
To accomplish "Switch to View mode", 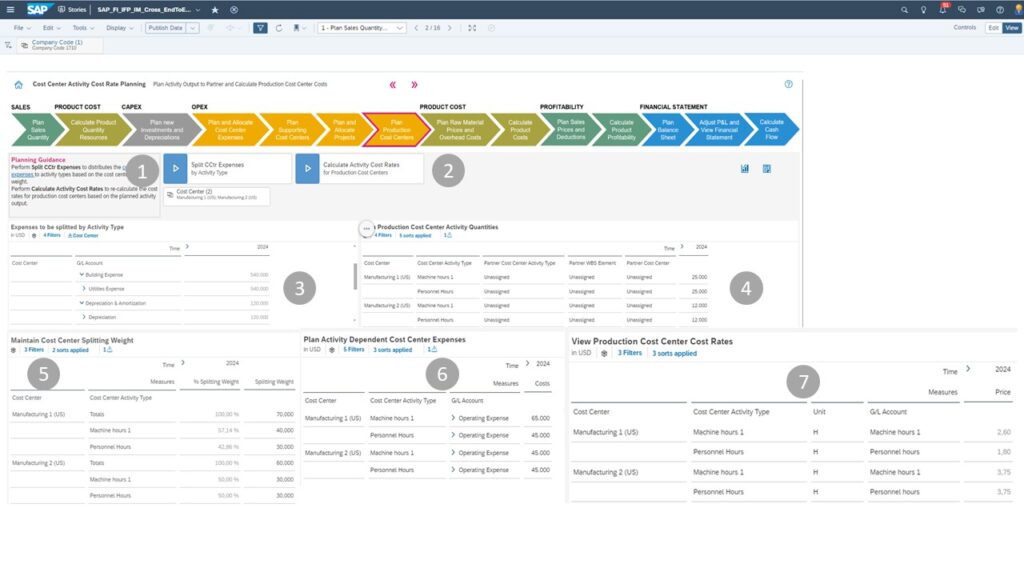I will click(x=1011, y=28).
